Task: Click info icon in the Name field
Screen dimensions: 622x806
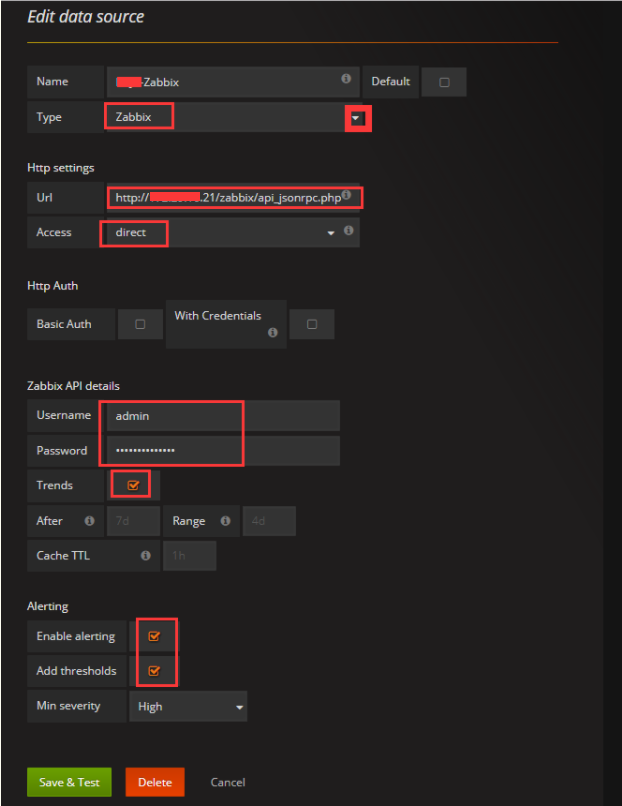Action: click(346, 78)
